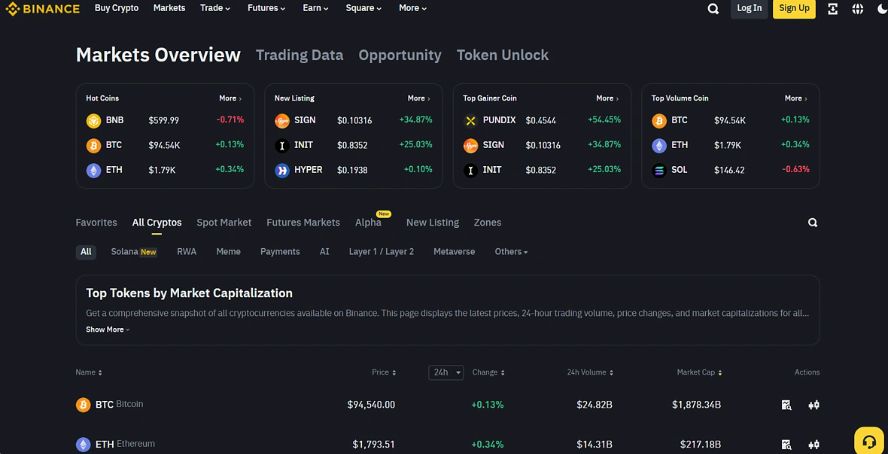The width and height of the screenshot is (888, 454).
Task: Open the Bitcoin row trade candlestick icon
Action: point(814,405)
